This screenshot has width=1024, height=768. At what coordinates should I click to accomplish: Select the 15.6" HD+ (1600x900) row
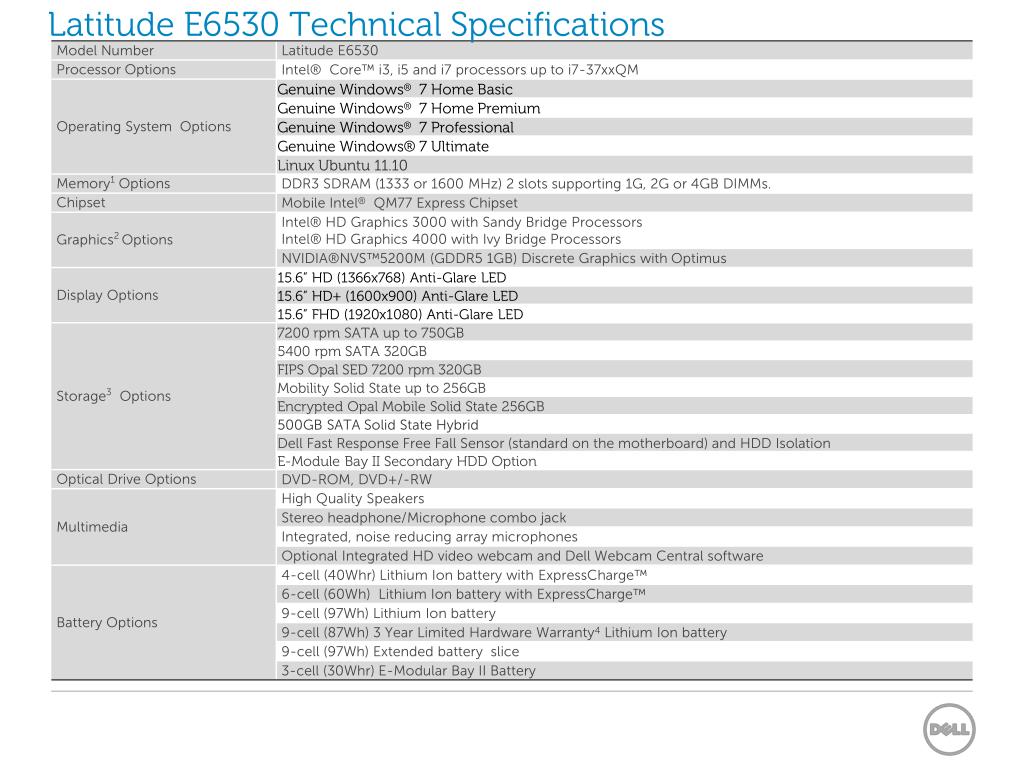tap(624, 295)
